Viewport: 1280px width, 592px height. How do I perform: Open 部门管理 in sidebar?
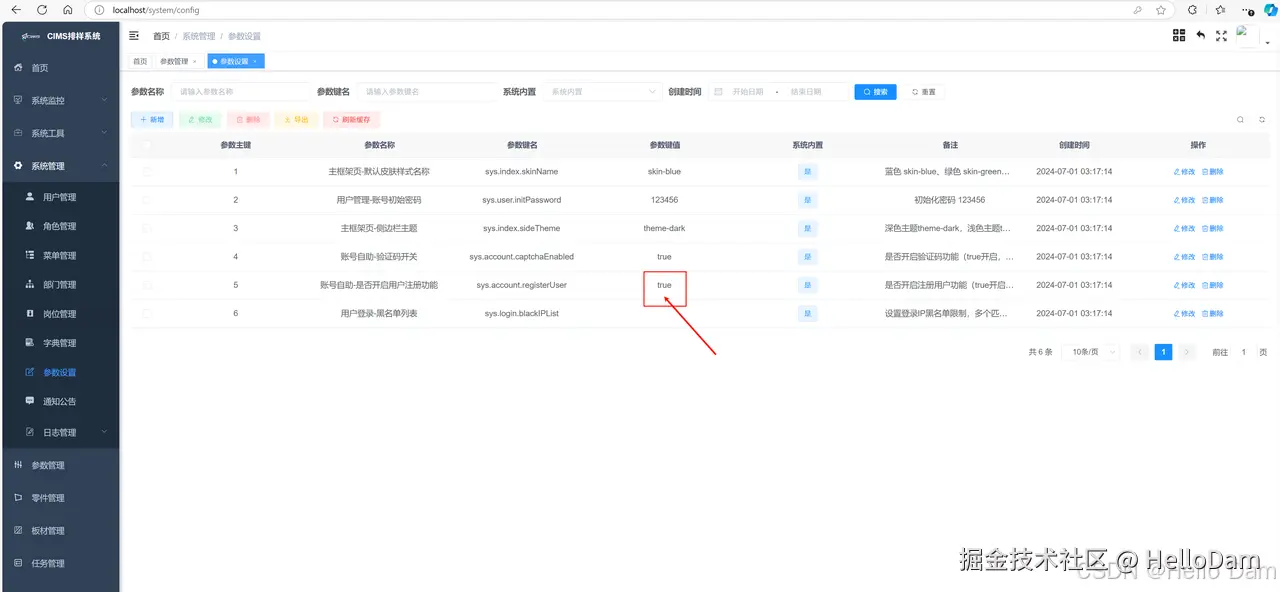(x=60, y=284)
